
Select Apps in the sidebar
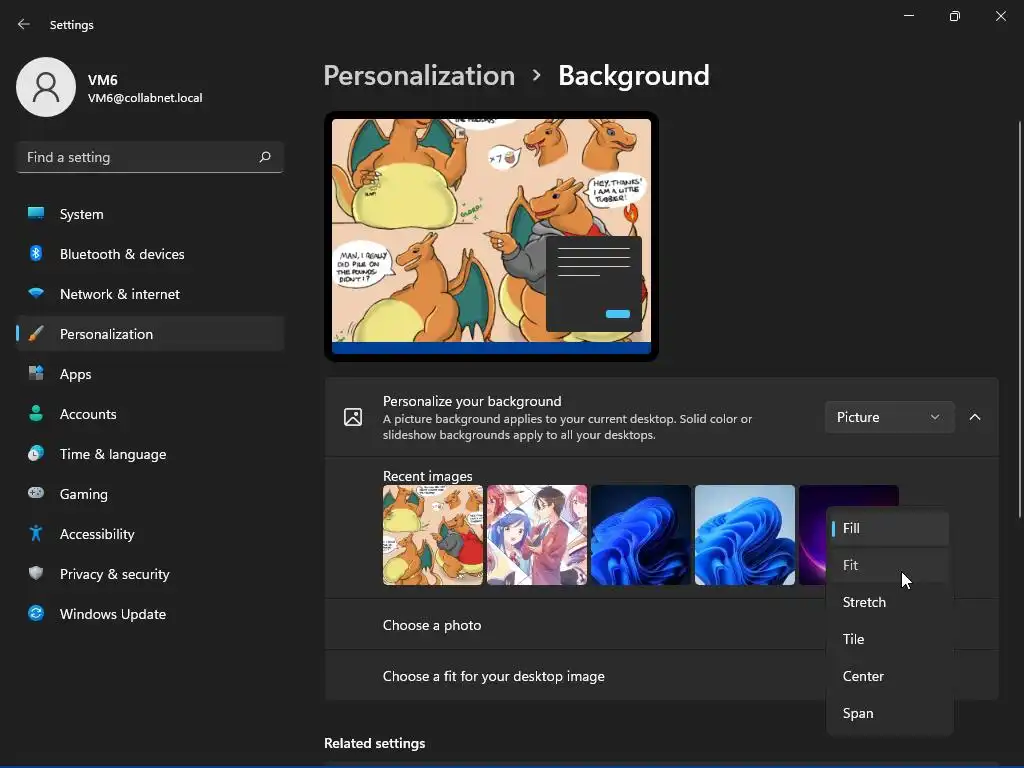[x=150, y=374]
